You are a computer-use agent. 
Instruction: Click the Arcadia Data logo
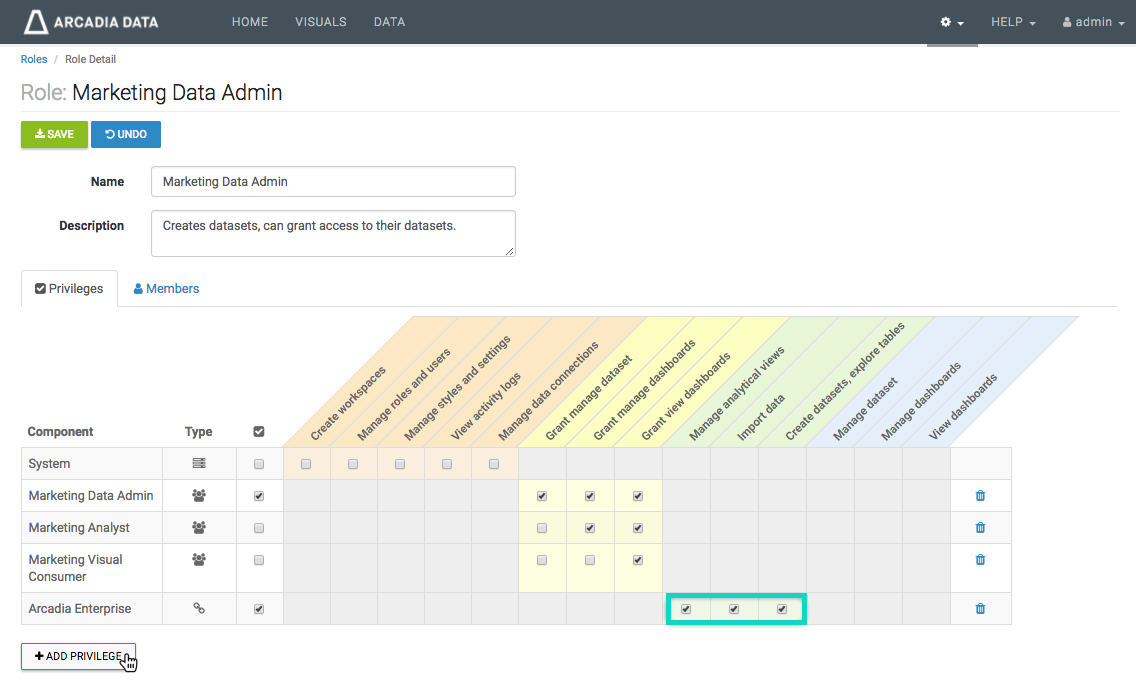[x=91, y=22]
